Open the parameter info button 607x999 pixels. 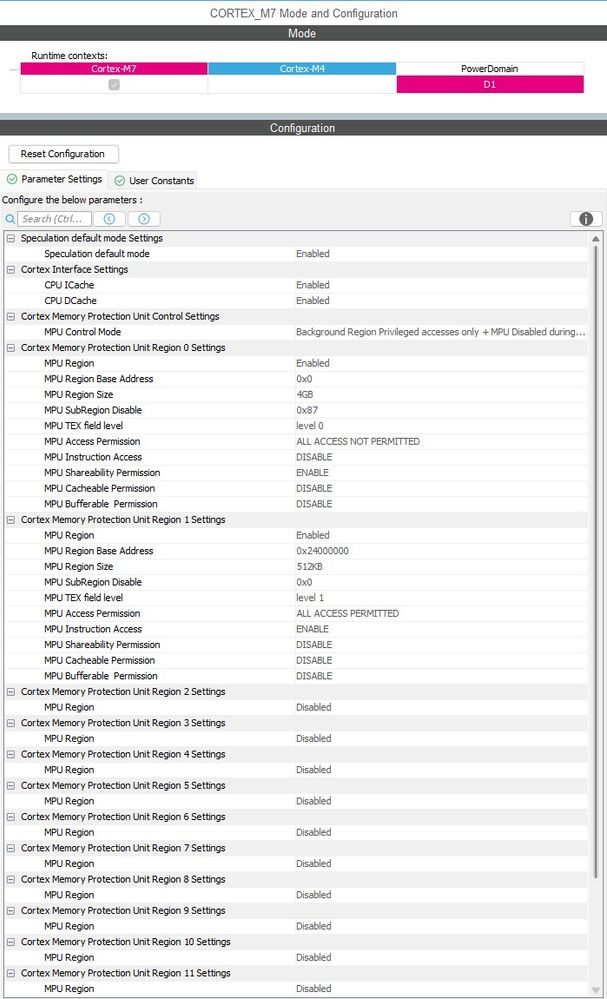tap(585, 218)
